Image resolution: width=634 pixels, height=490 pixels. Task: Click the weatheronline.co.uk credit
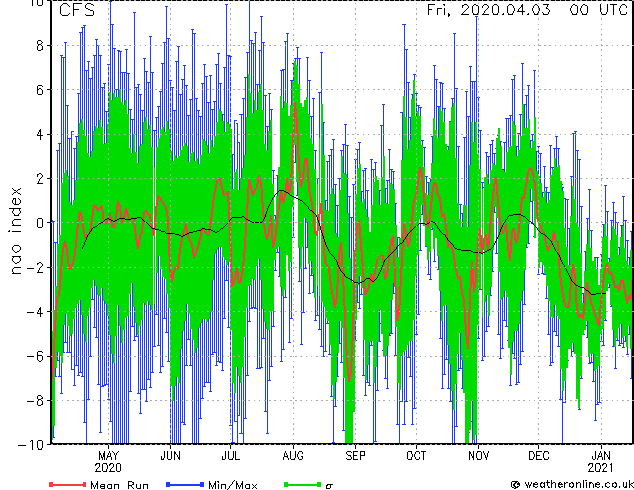[x=572, y=484]
